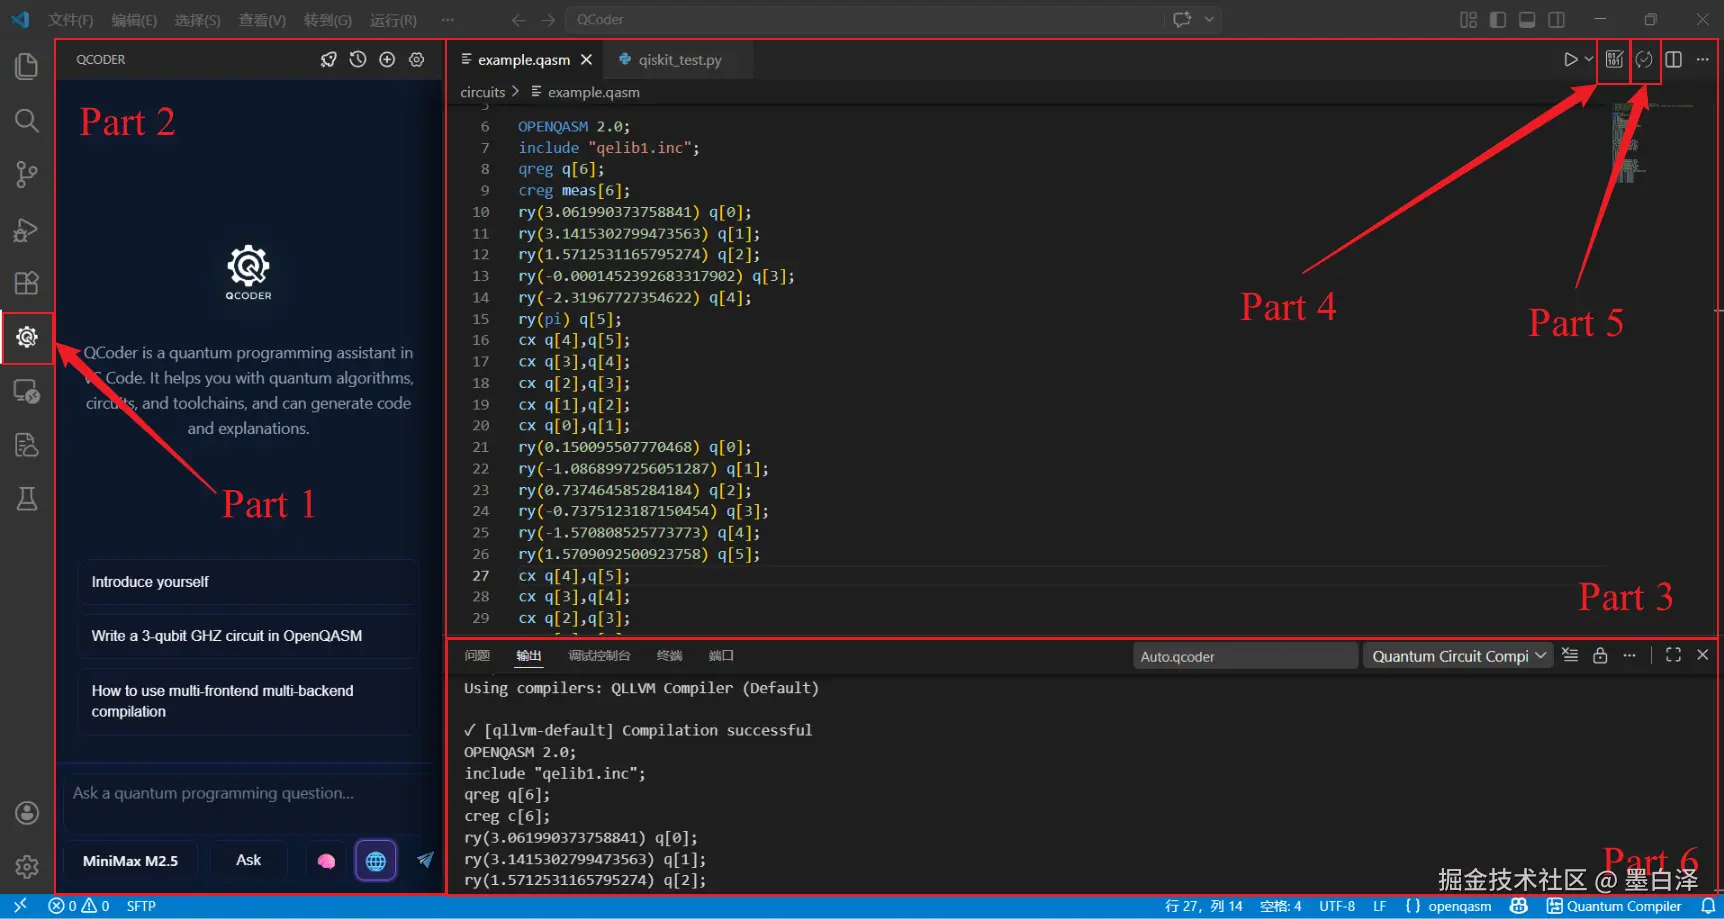Screen dimensions: 1724x919
Task: Send the quantum question with paper-plane icon
Action: (x=425, y=860)
